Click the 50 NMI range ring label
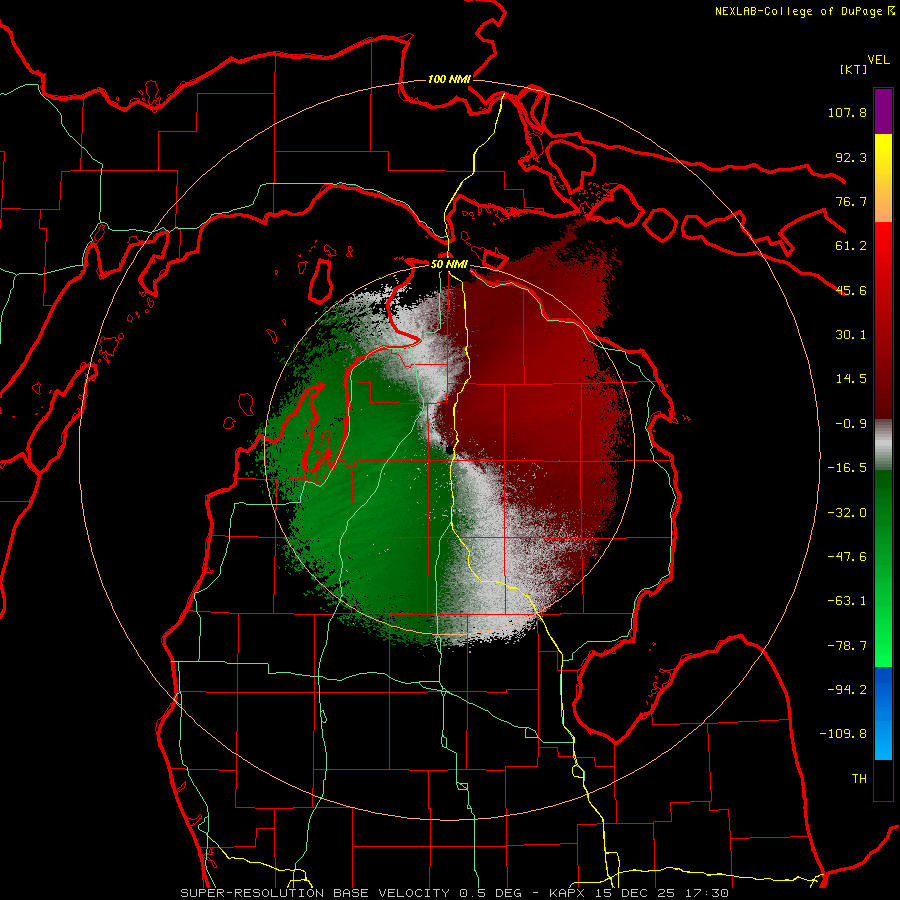Screen dimensions: 900x900 [x=449, y=264]
